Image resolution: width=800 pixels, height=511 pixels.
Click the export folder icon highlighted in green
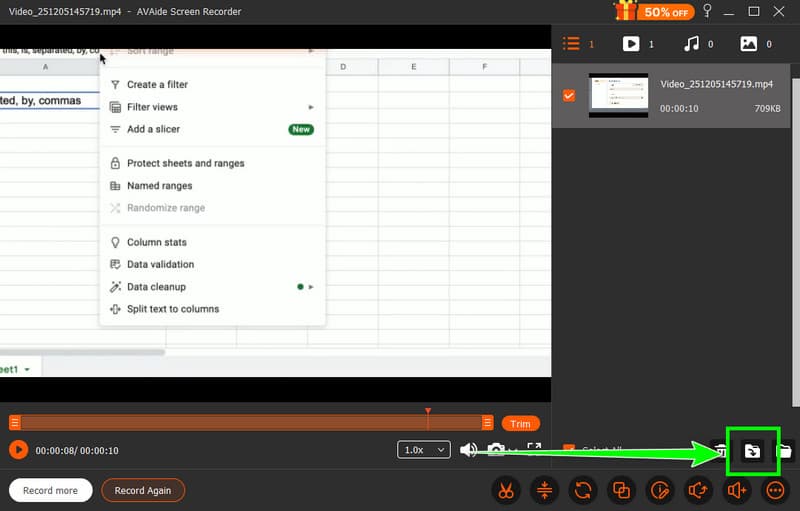coord(751,451)
